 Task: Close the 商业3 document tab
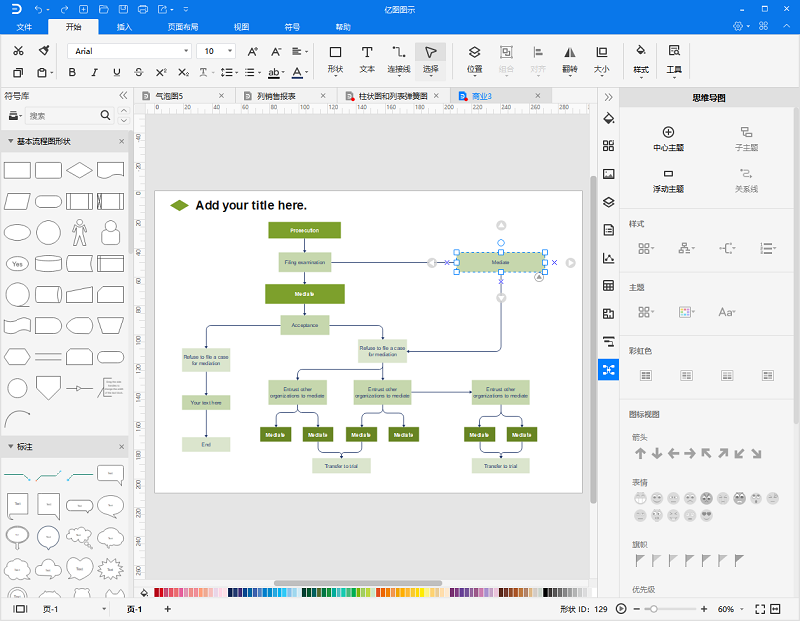pyautogui.click(x=537, y=95)
